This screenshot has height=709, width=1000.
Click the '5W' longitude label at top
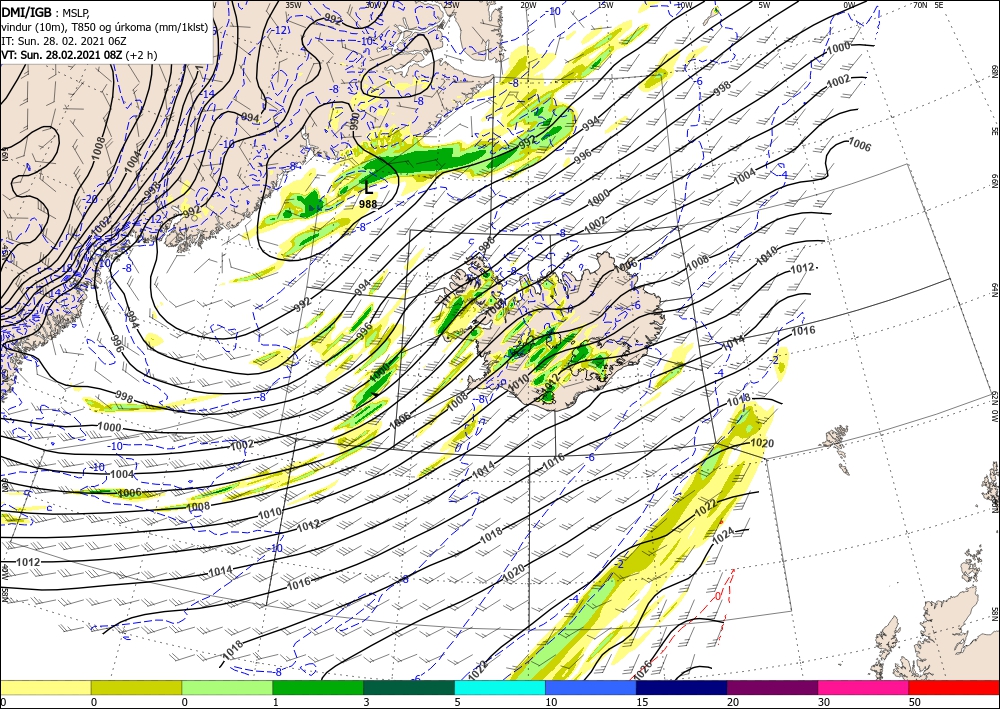click(764, 5)
